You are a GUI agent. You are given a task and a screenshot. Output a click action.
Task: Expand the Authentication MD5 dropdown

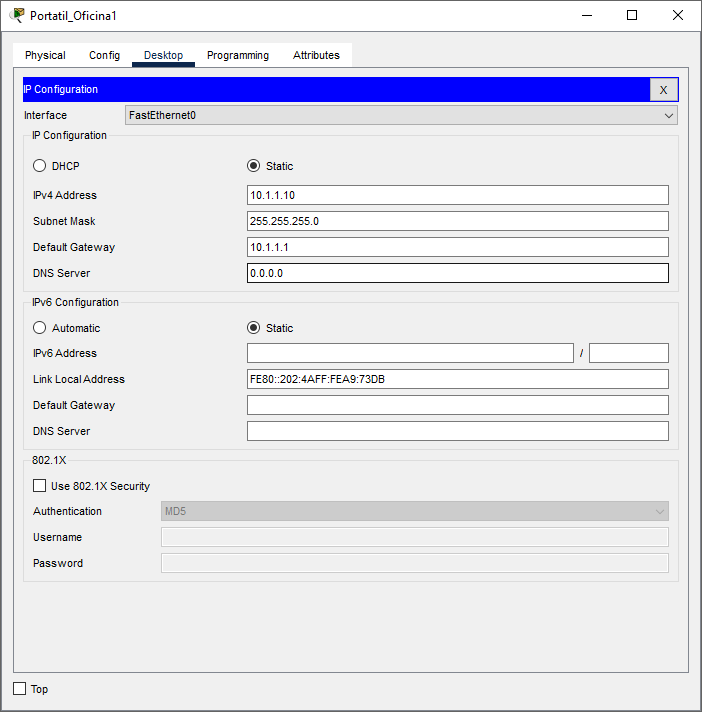414,511
